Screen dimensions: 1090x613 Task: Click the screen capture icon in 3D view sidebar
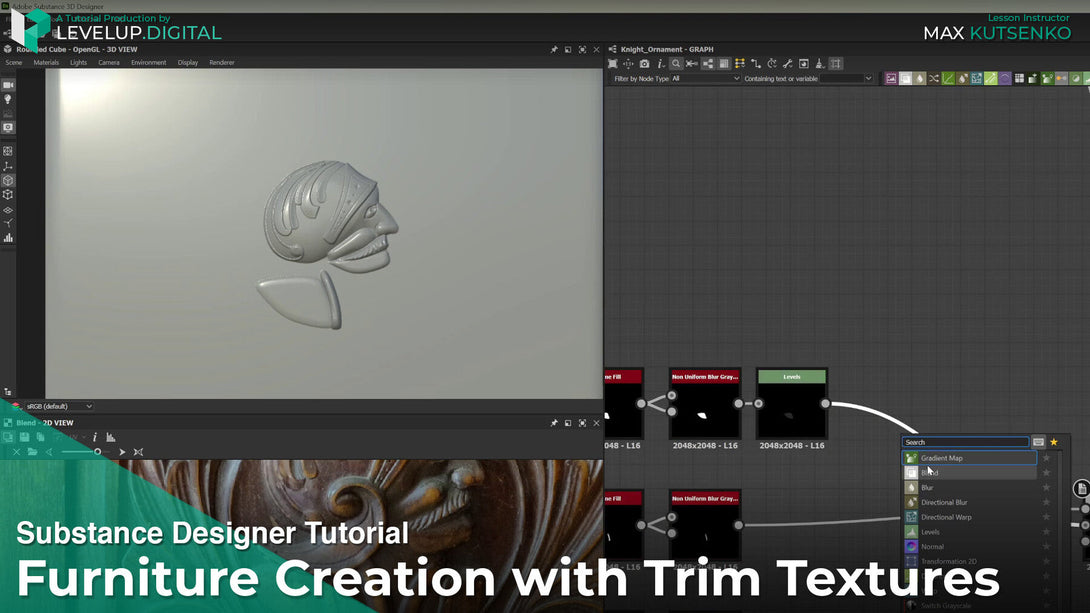(8, 128)
